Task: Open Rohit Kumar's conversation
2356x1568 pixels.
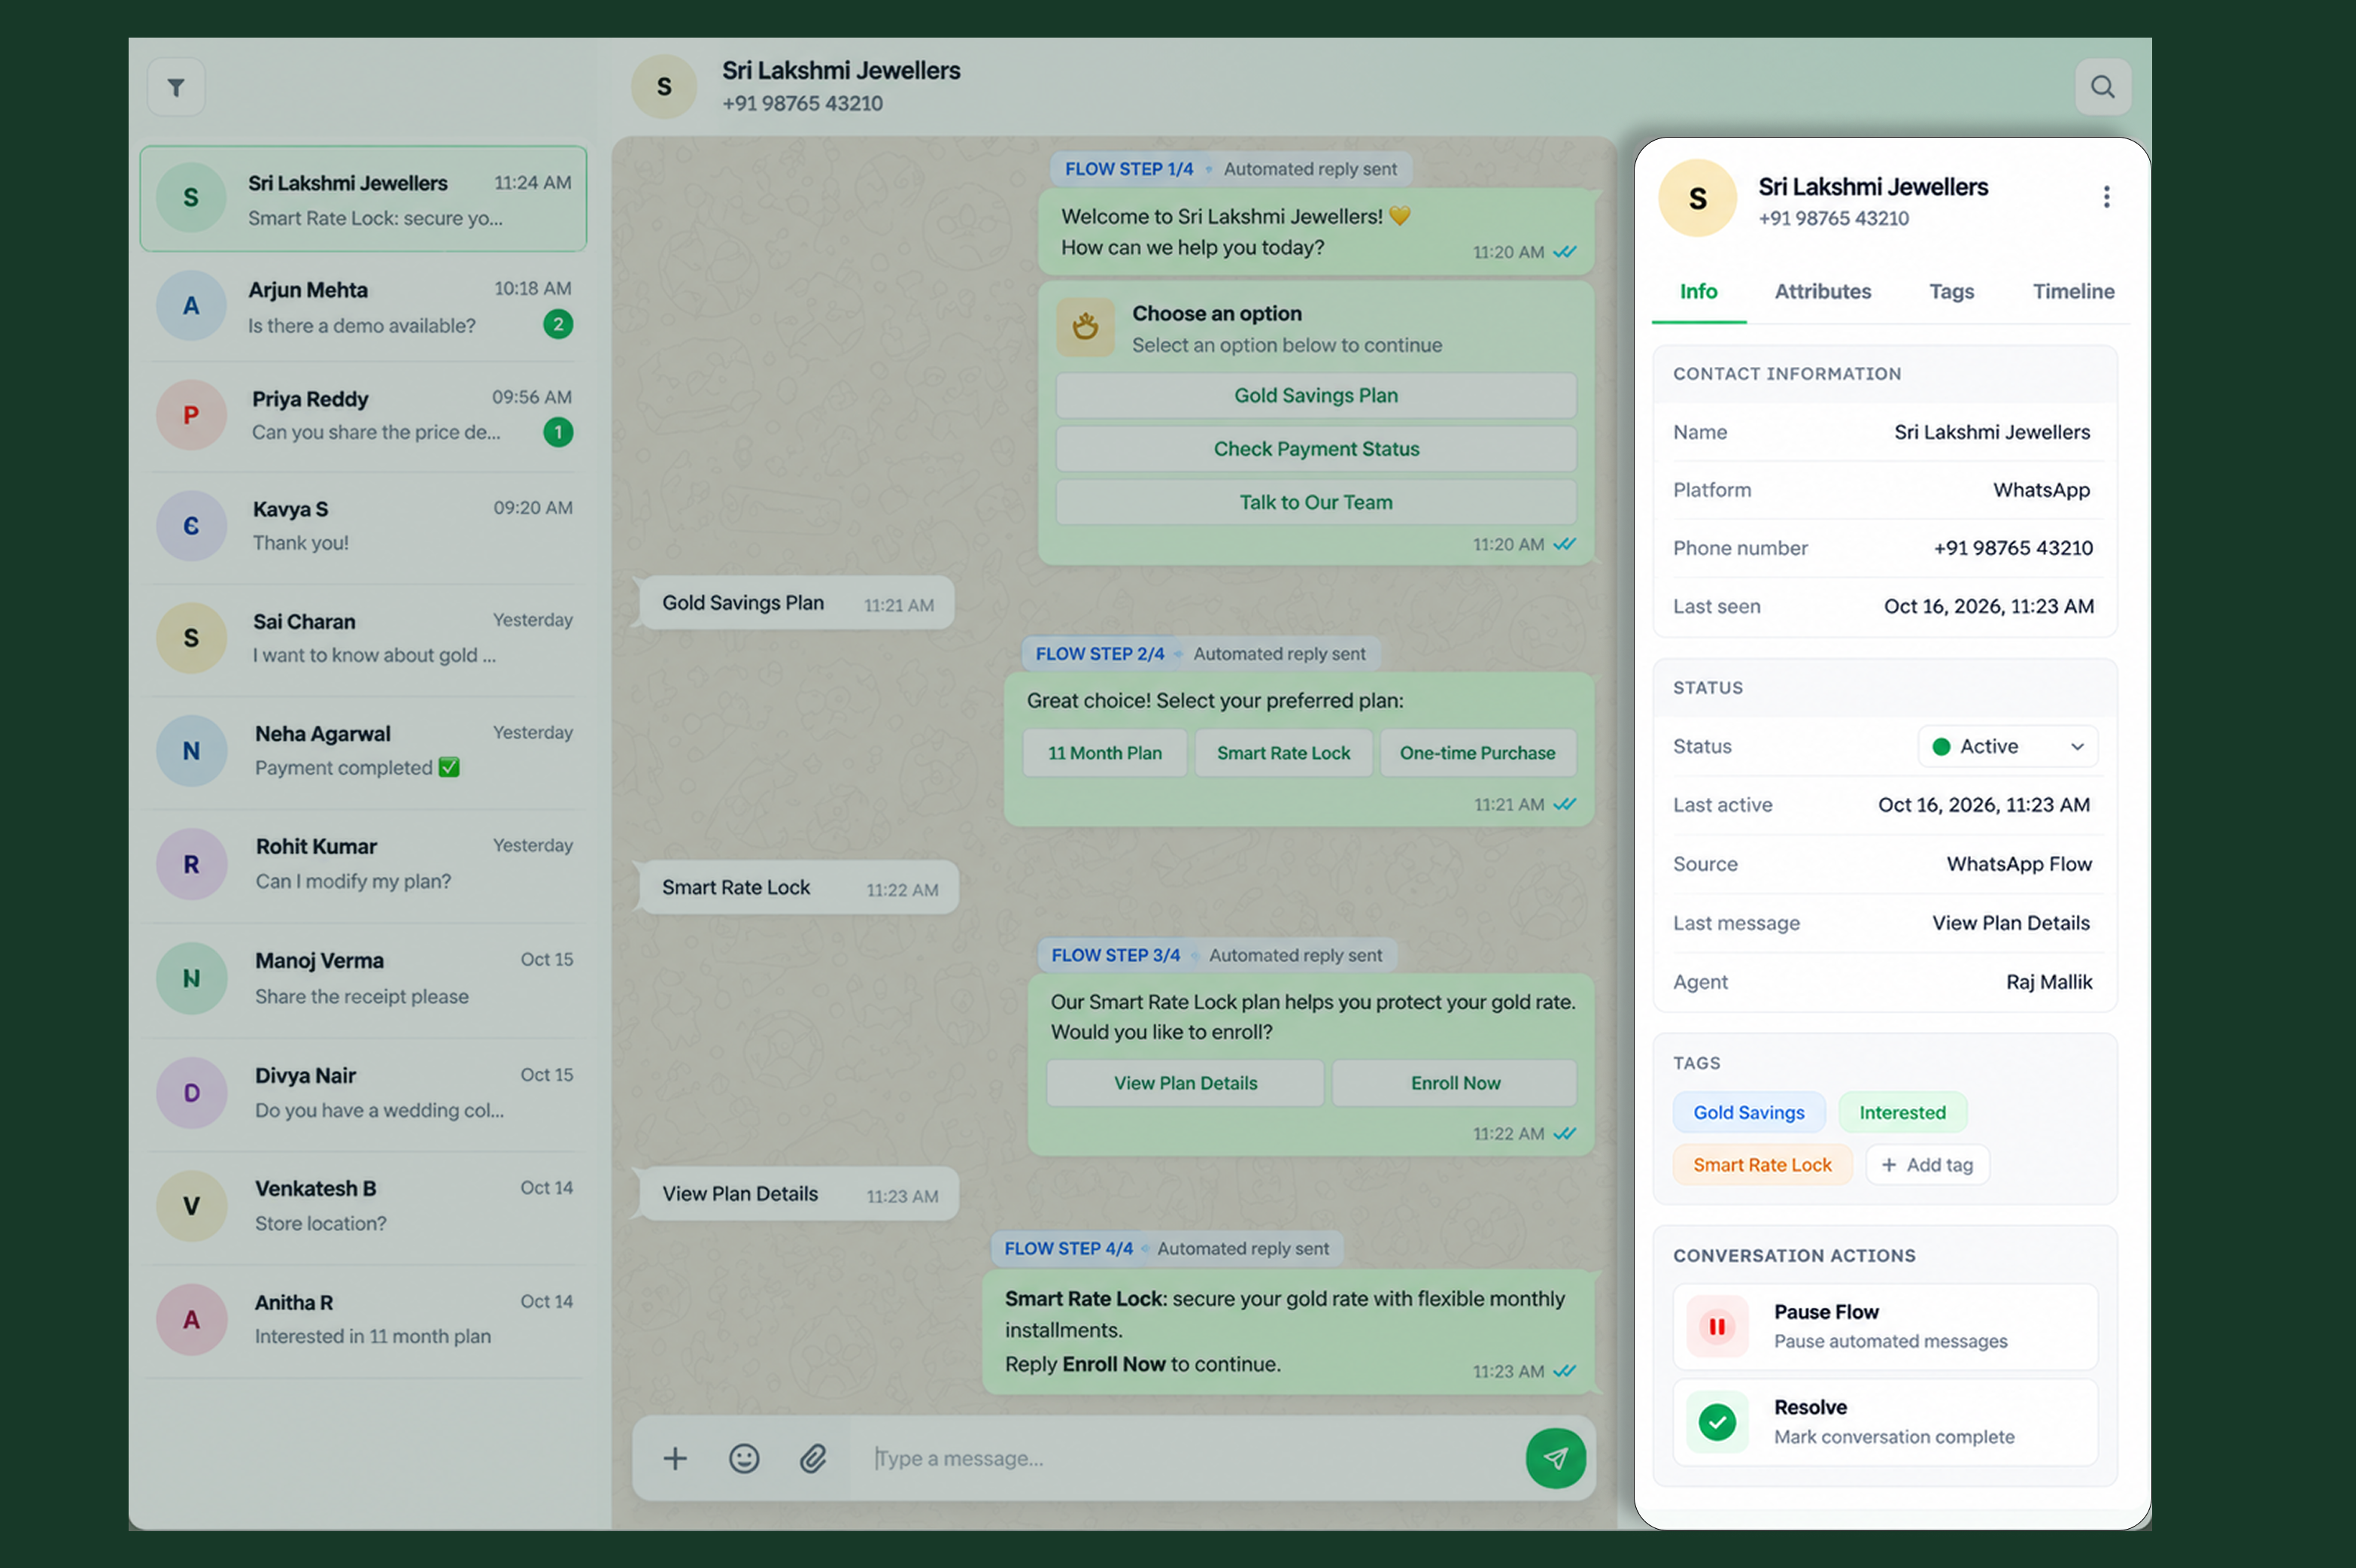Action: coord(364,864)
